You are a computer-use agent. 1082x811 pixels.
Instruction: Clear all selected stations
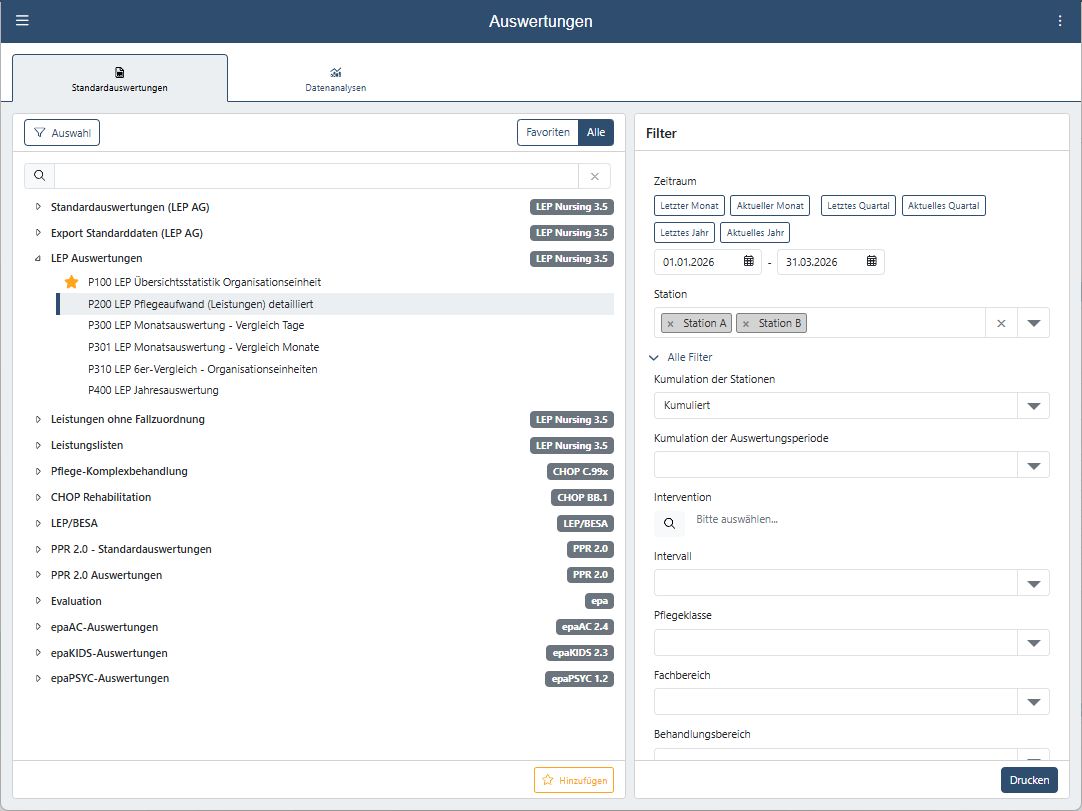[1000, 323]
